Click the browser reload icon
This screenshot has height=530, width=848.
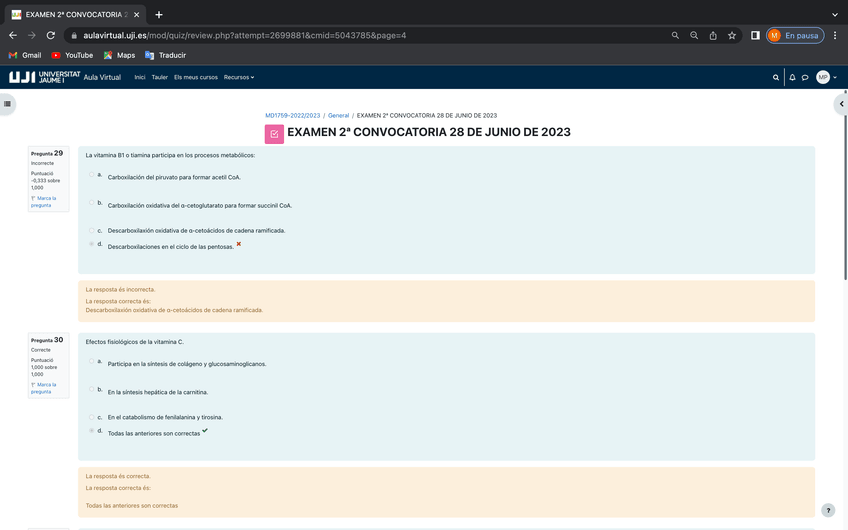(51, 35)
